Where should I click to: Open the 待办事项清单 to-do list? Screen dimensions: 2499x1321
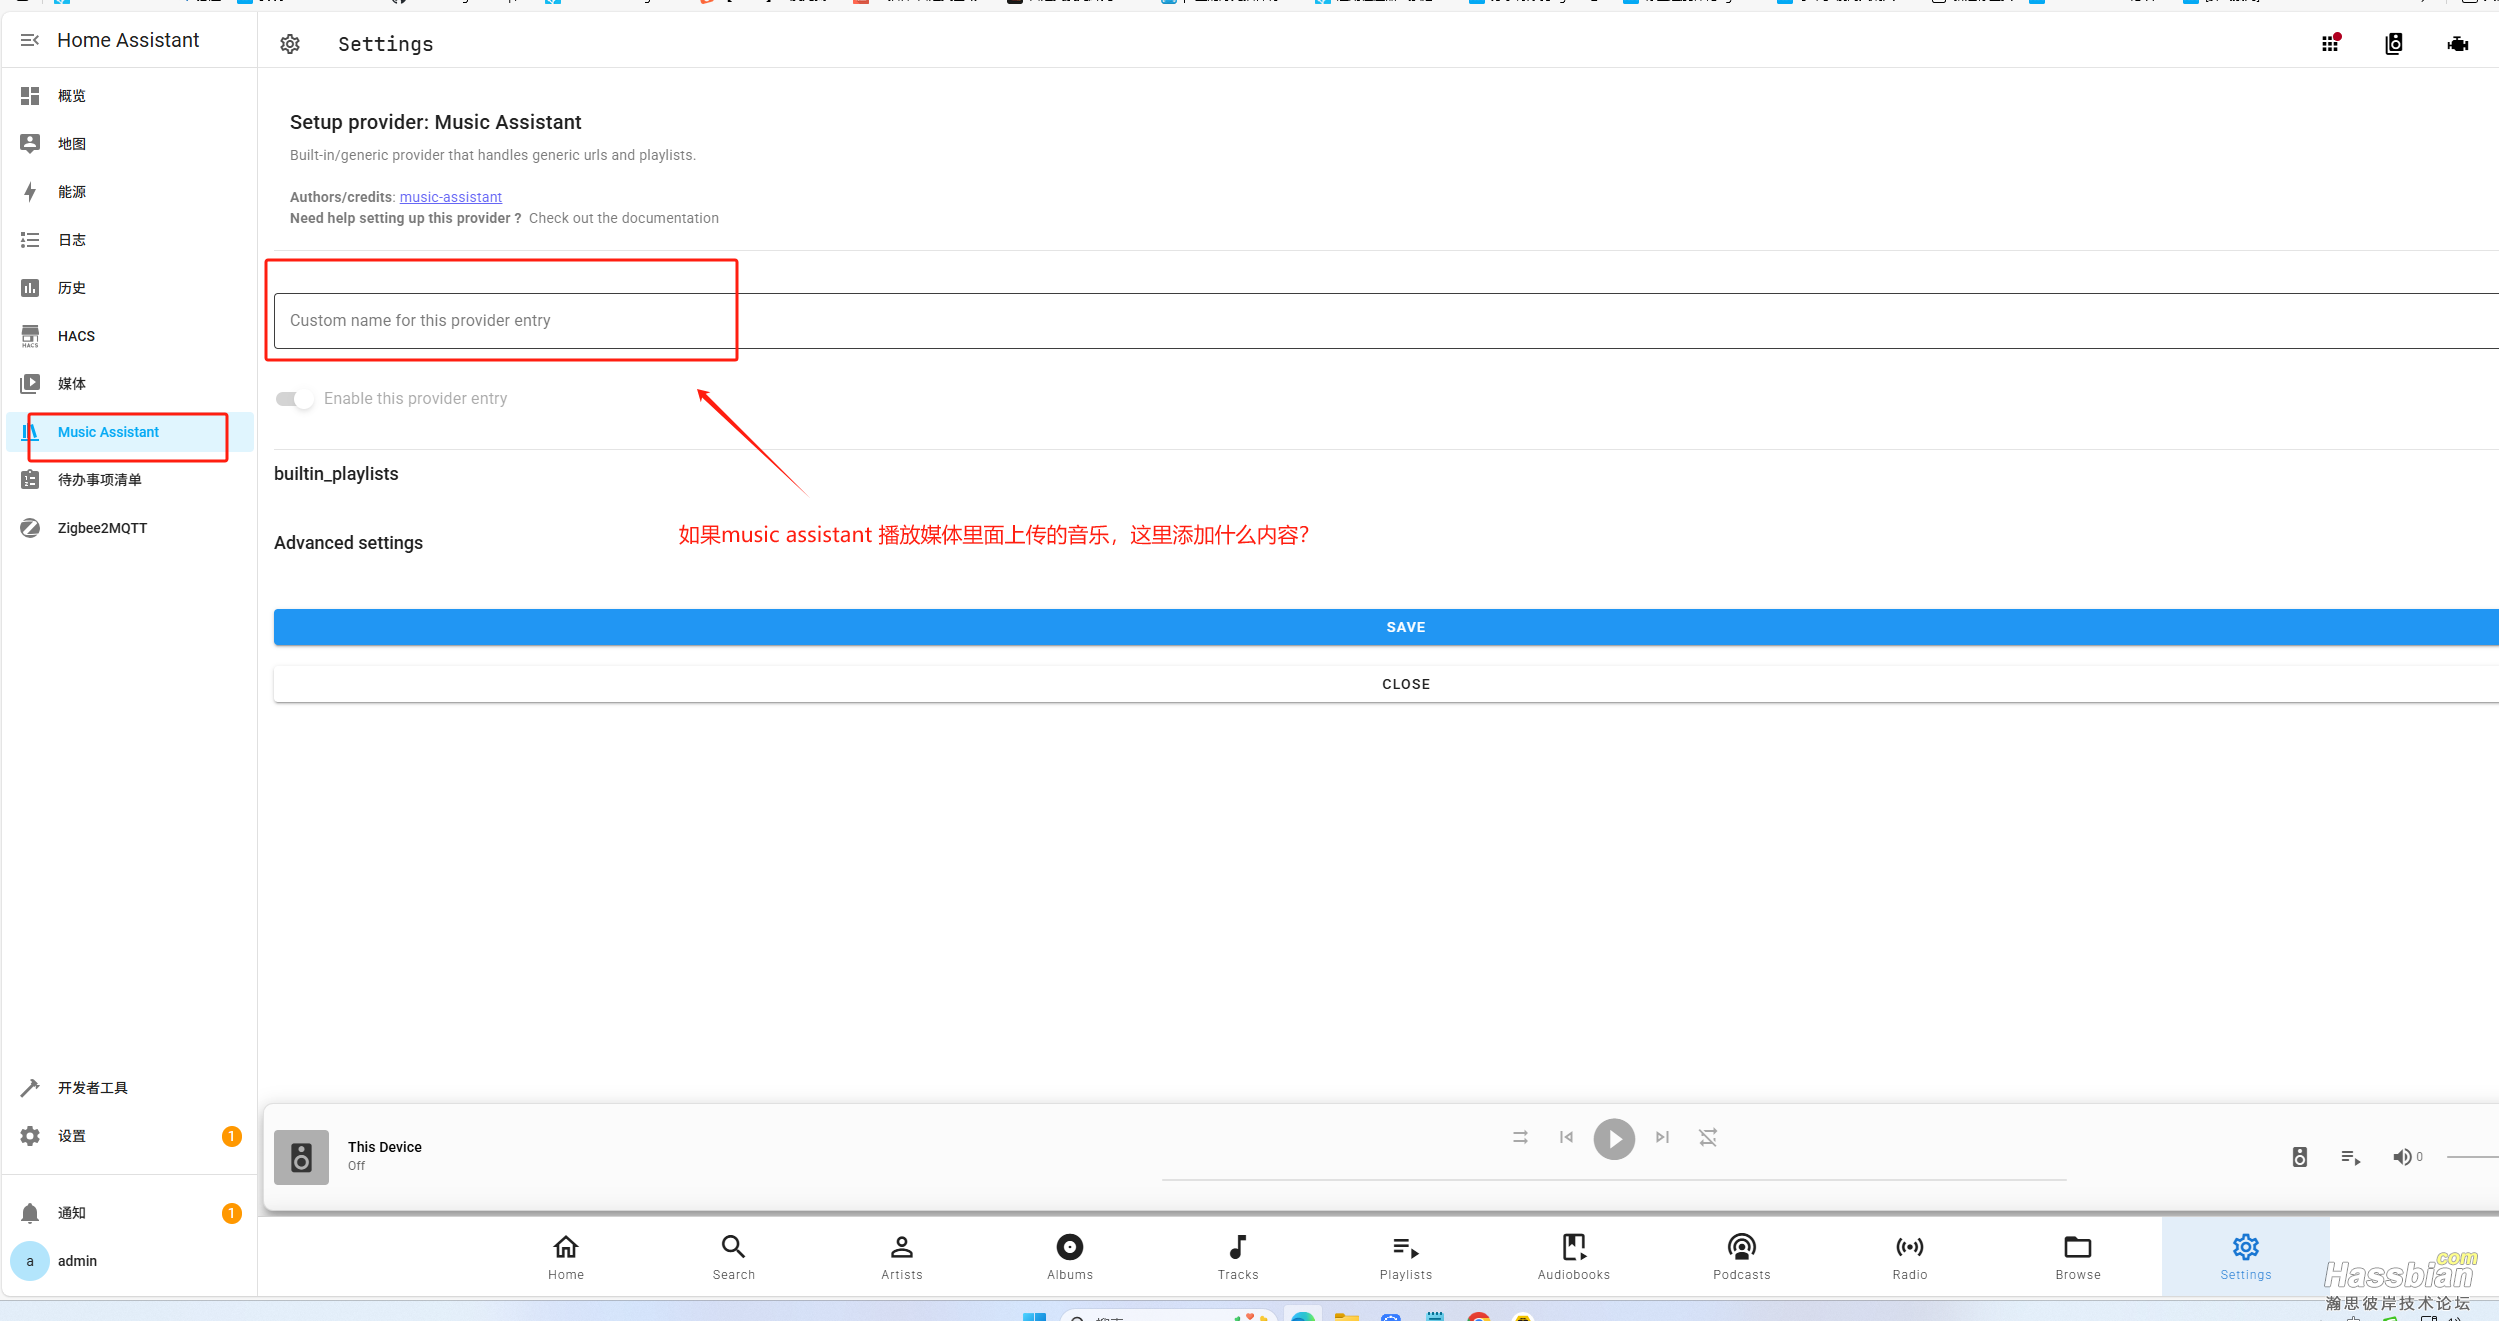pos(128,480)
